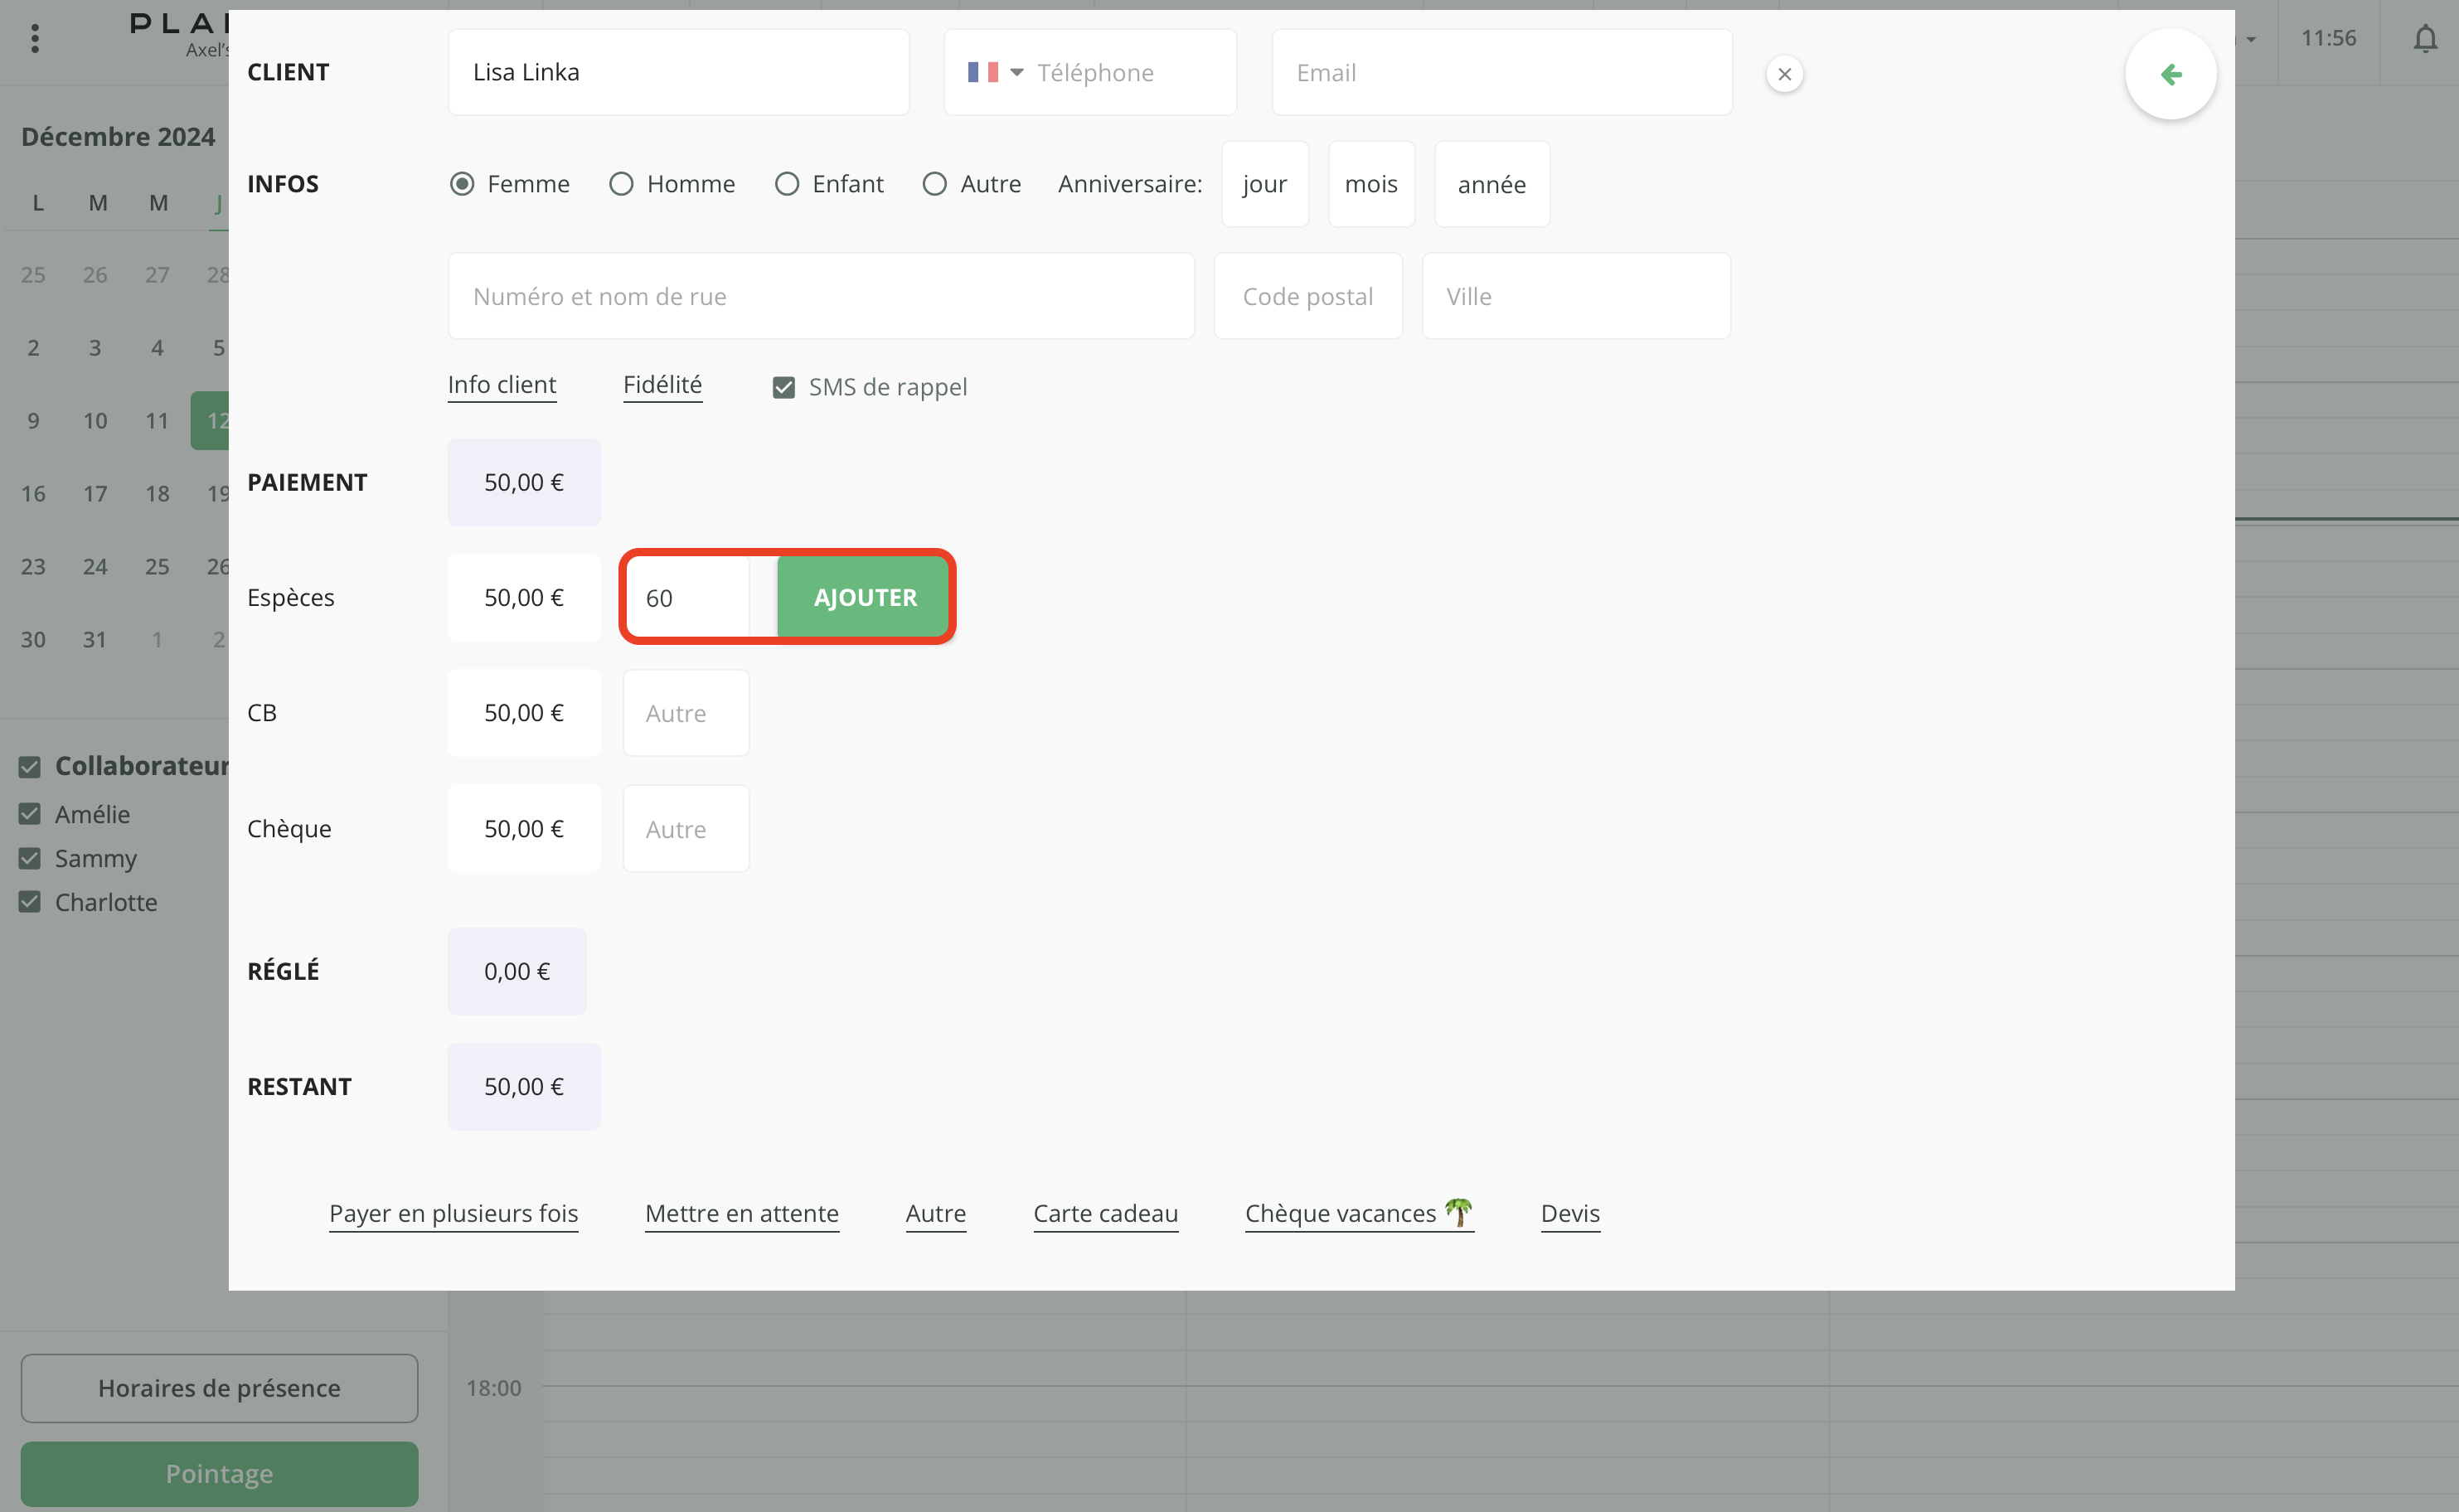Open the birthday mois selector
This screenshot has width=2459, height=1512.
[x=1371, y=184]
